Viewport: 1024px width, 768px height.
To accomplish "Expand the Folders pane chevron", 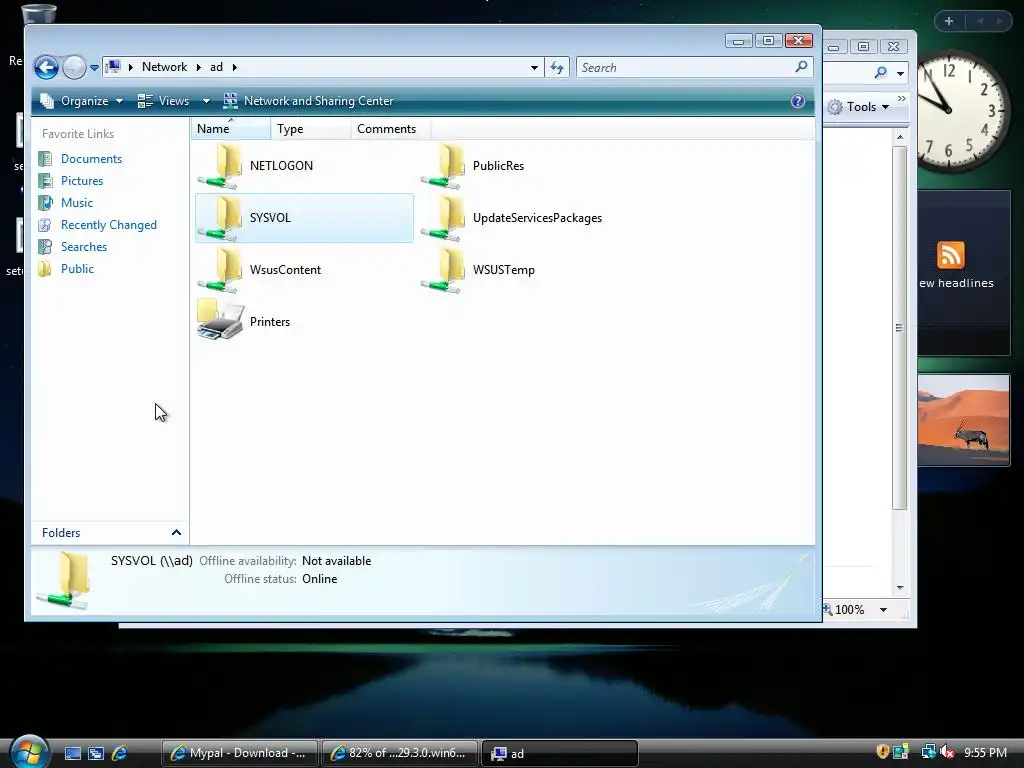I will coord(176,532).
